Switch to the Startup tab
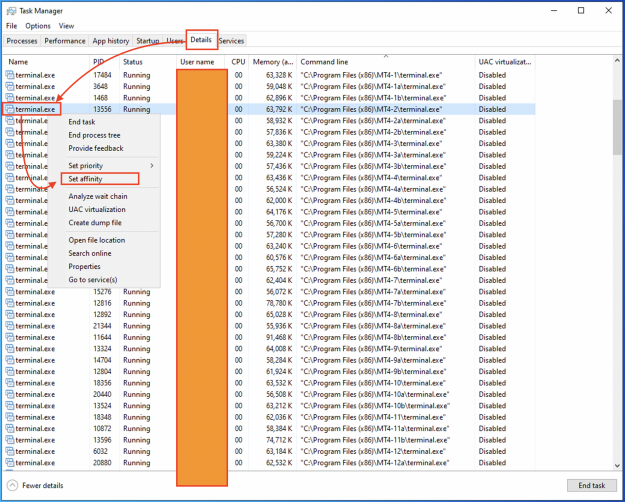625x502 pixels. pyautogui.click(x=147, y=41)
